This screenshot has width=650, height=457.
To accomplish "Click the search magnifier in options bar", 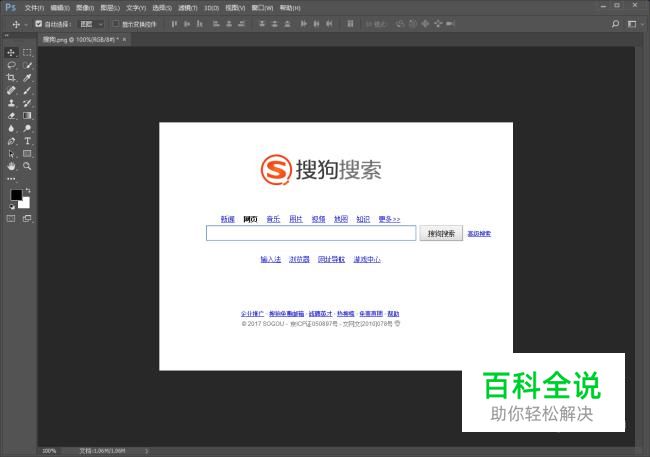I will [x=616, y=24].
